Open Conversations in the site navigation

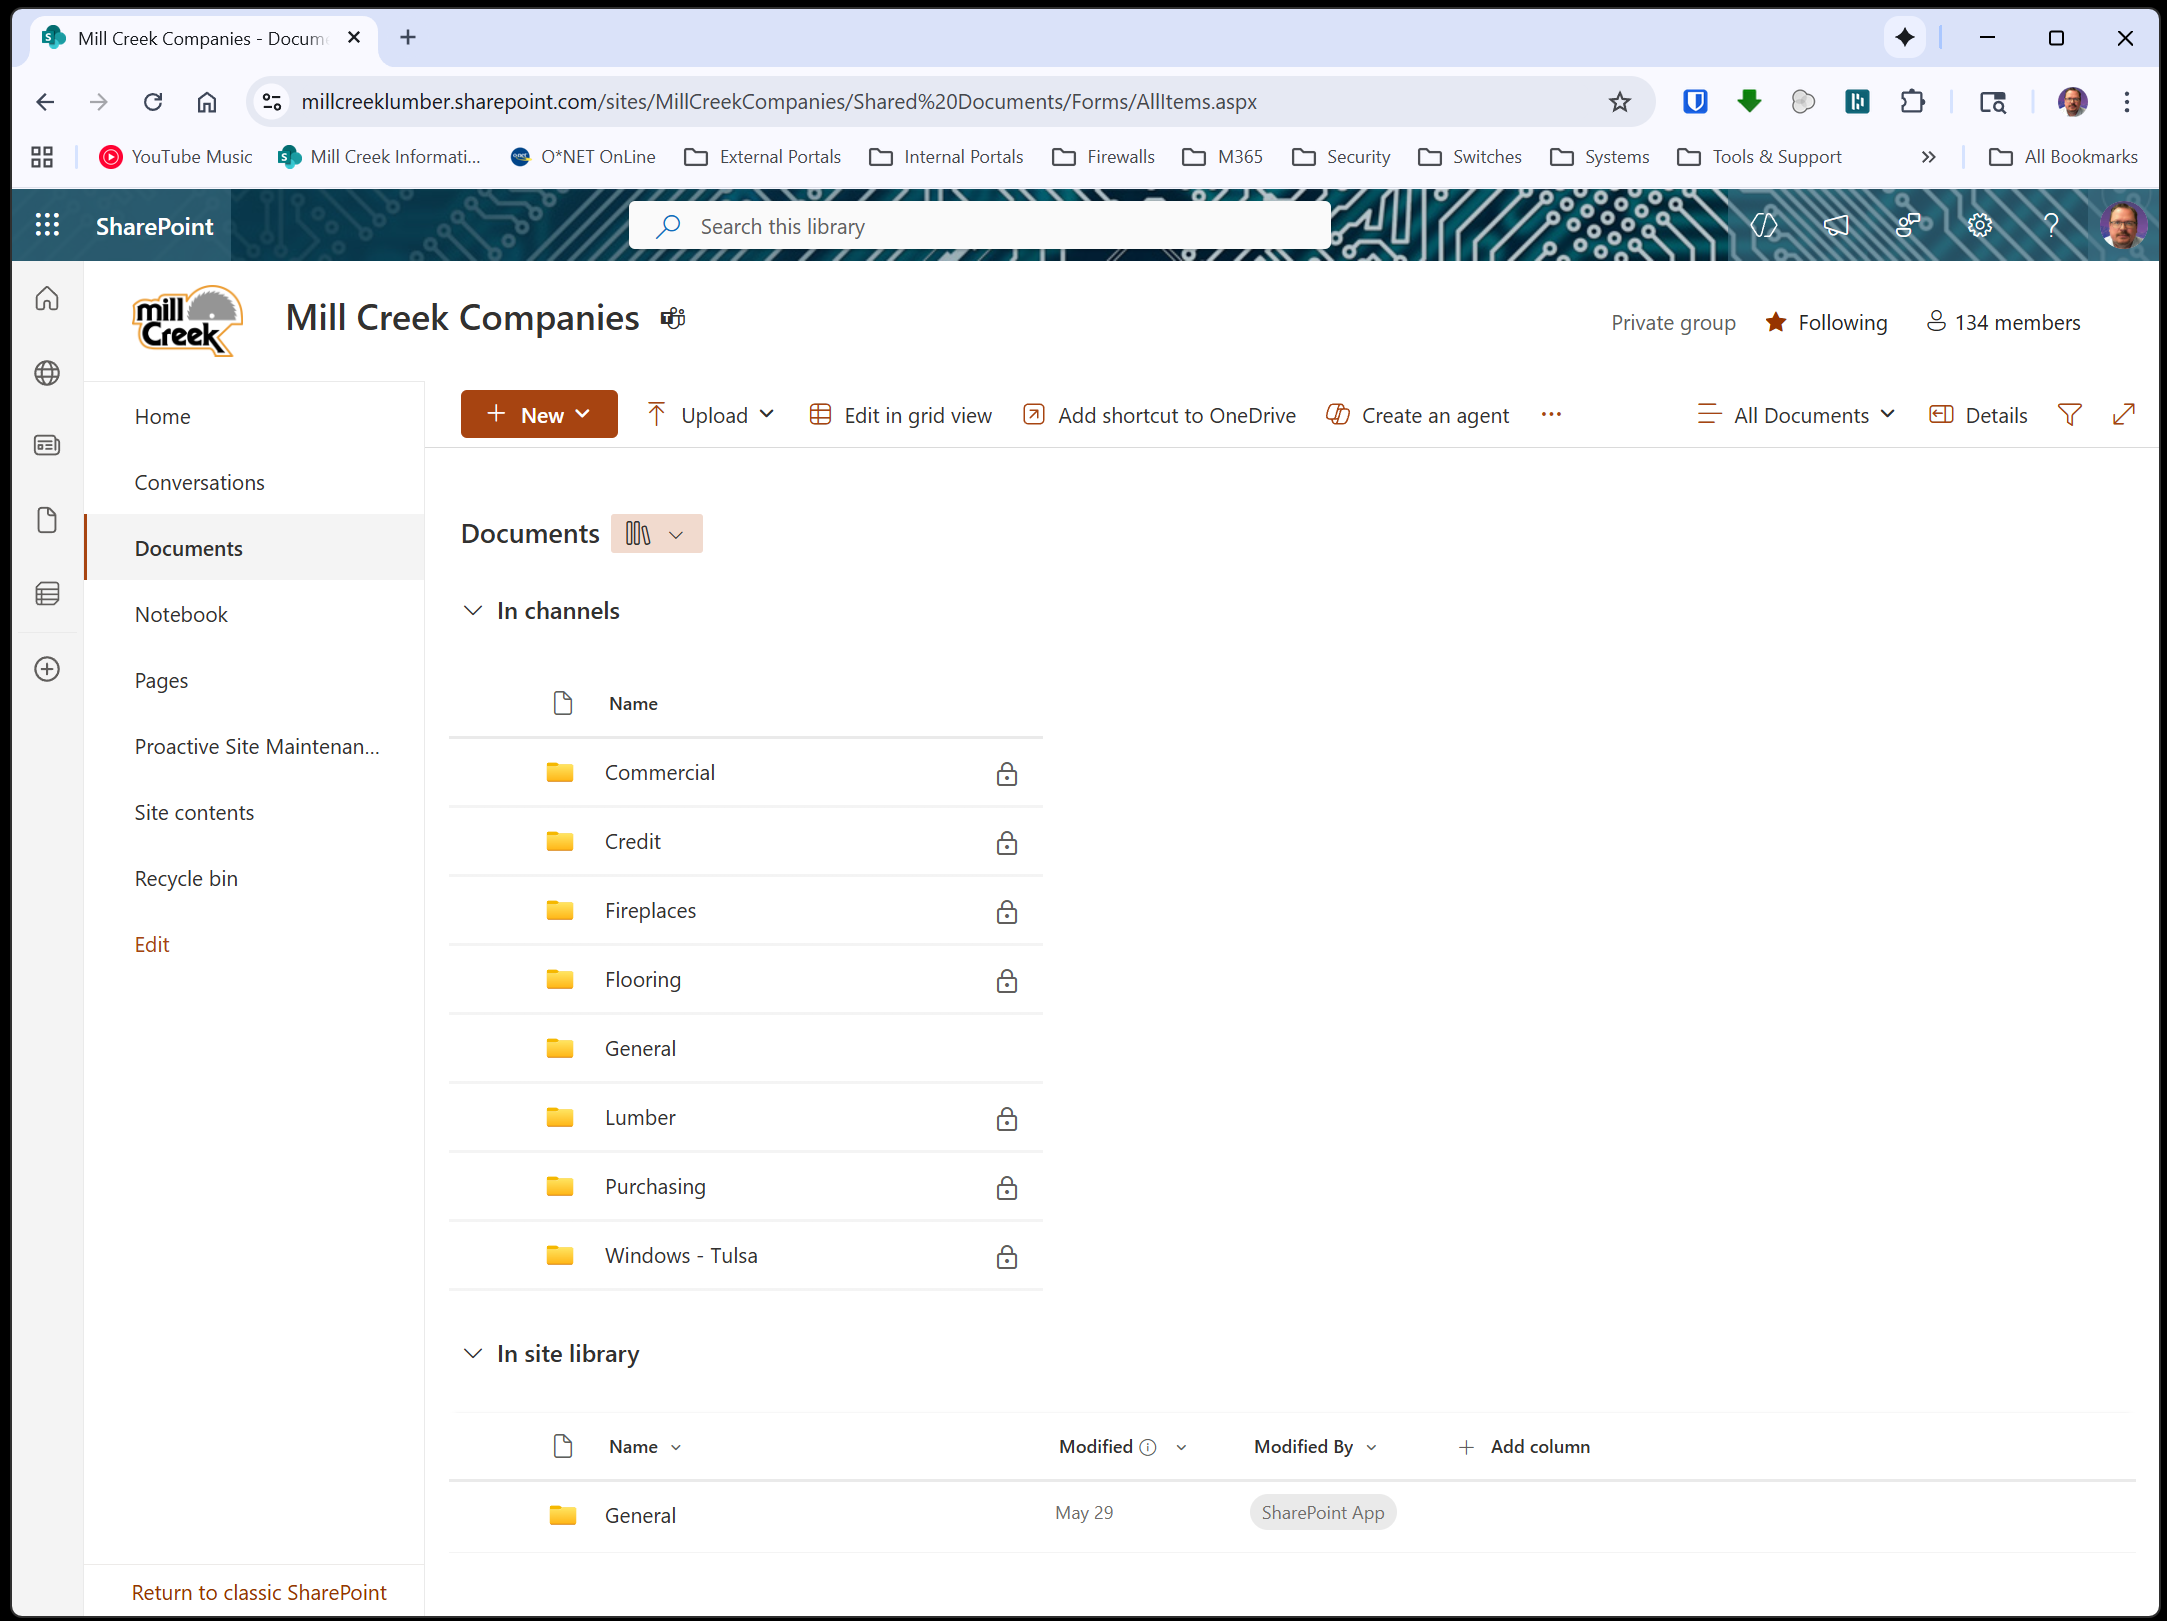coord(199,482)
